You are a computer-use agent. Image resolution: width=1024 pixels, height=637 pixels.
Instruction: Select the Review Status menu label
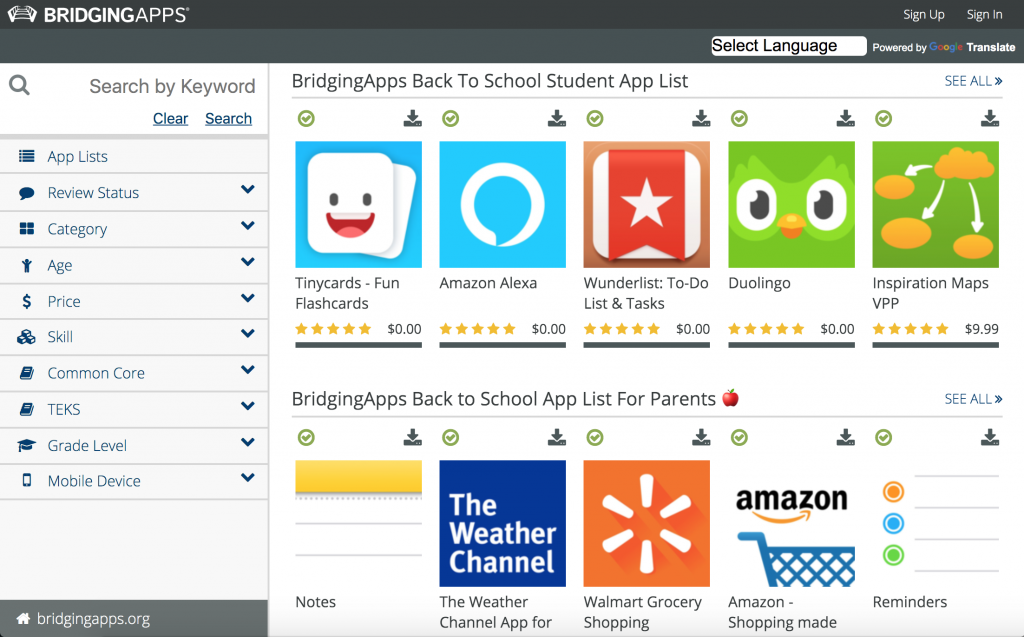(x=93, y=193)
